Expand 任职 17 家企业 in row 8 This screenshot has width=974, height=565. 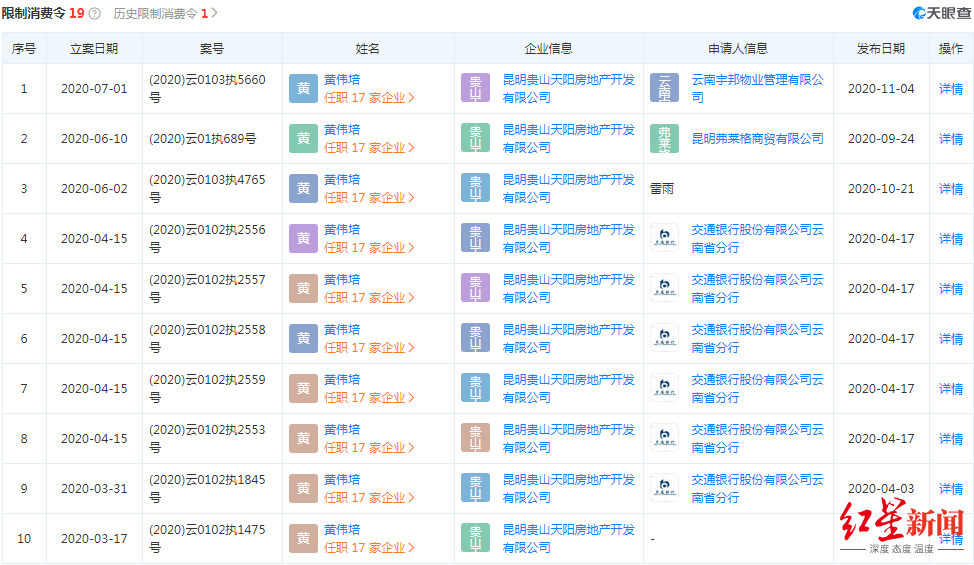click(x=369, y=448)
